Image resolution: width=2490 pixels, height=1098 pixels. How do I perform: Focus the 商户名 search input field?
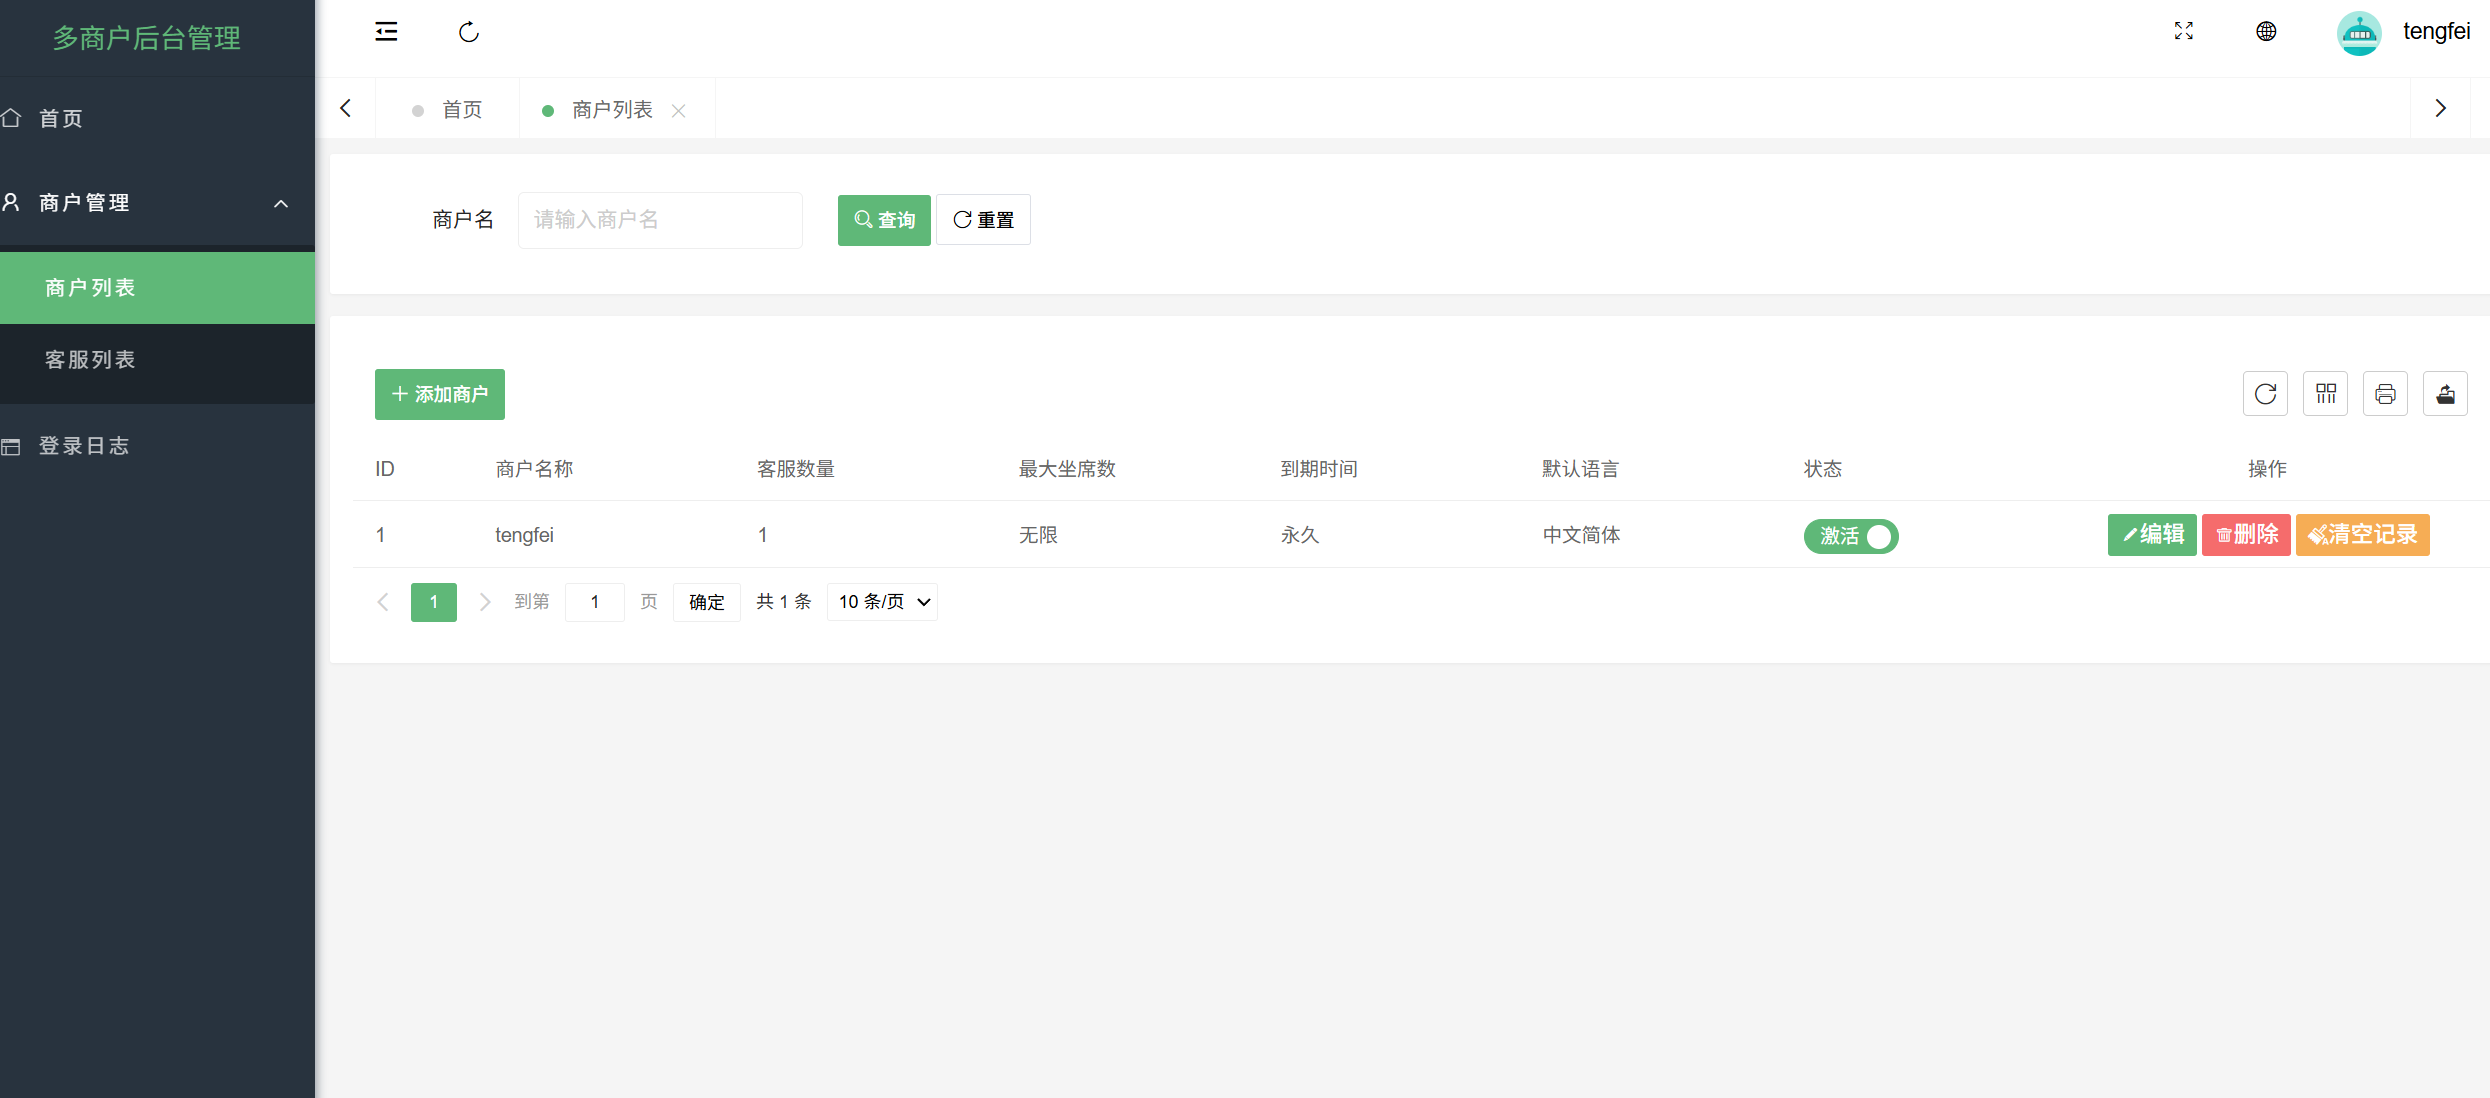click(x=660, y=220)
